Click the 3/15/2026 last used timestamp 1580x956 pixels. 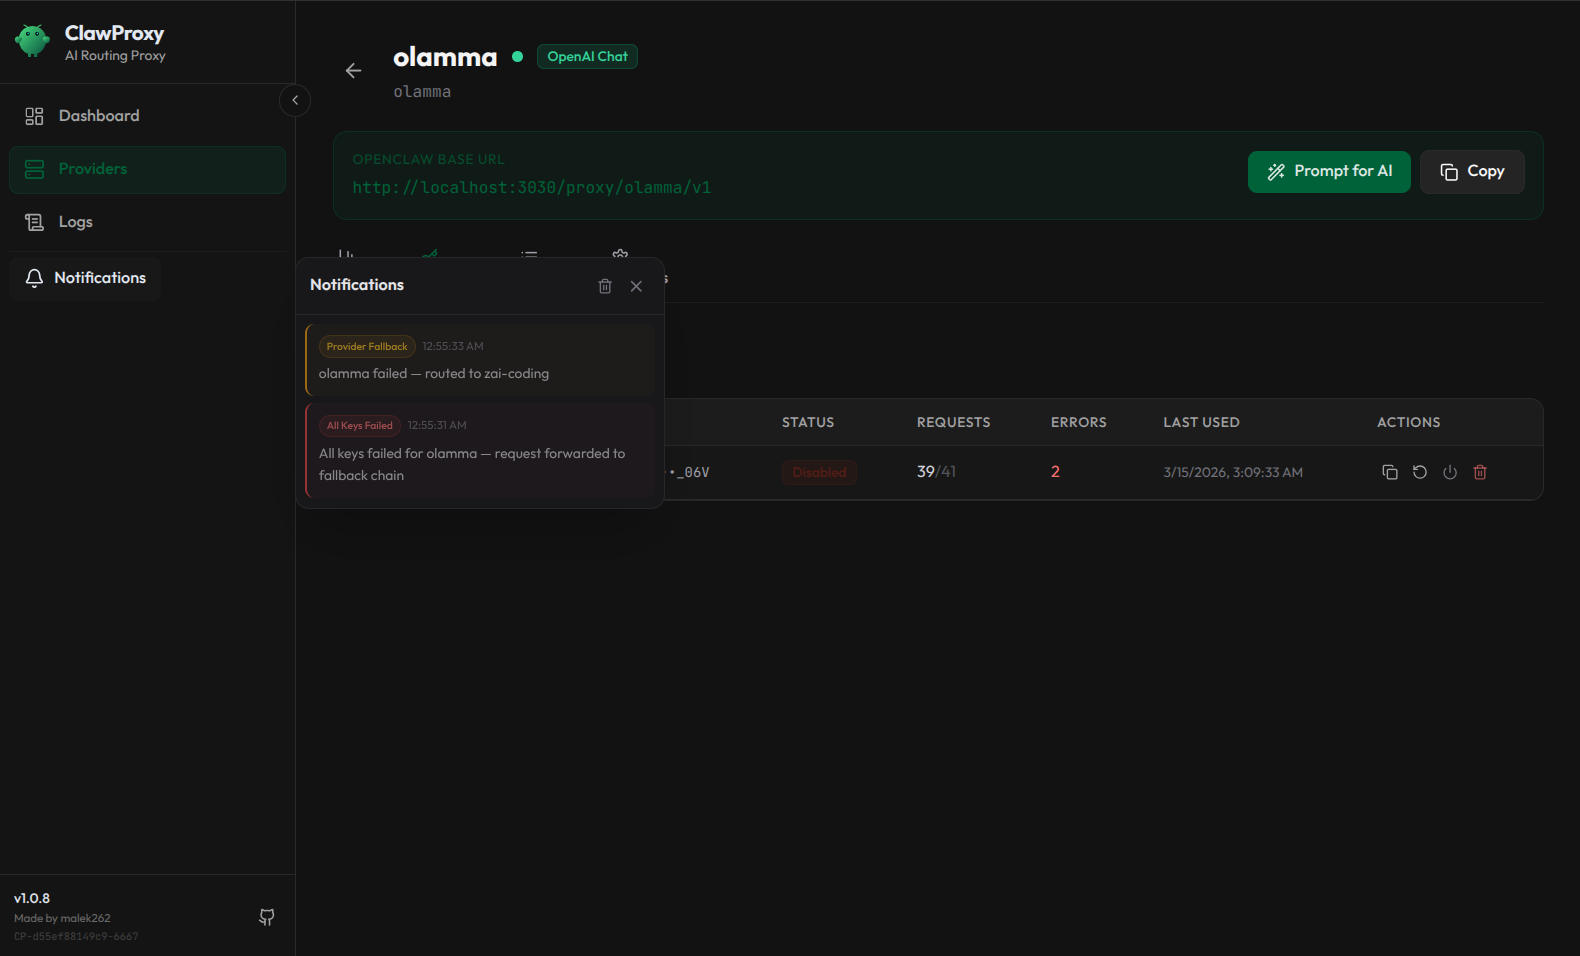(x=1233, y=473)
